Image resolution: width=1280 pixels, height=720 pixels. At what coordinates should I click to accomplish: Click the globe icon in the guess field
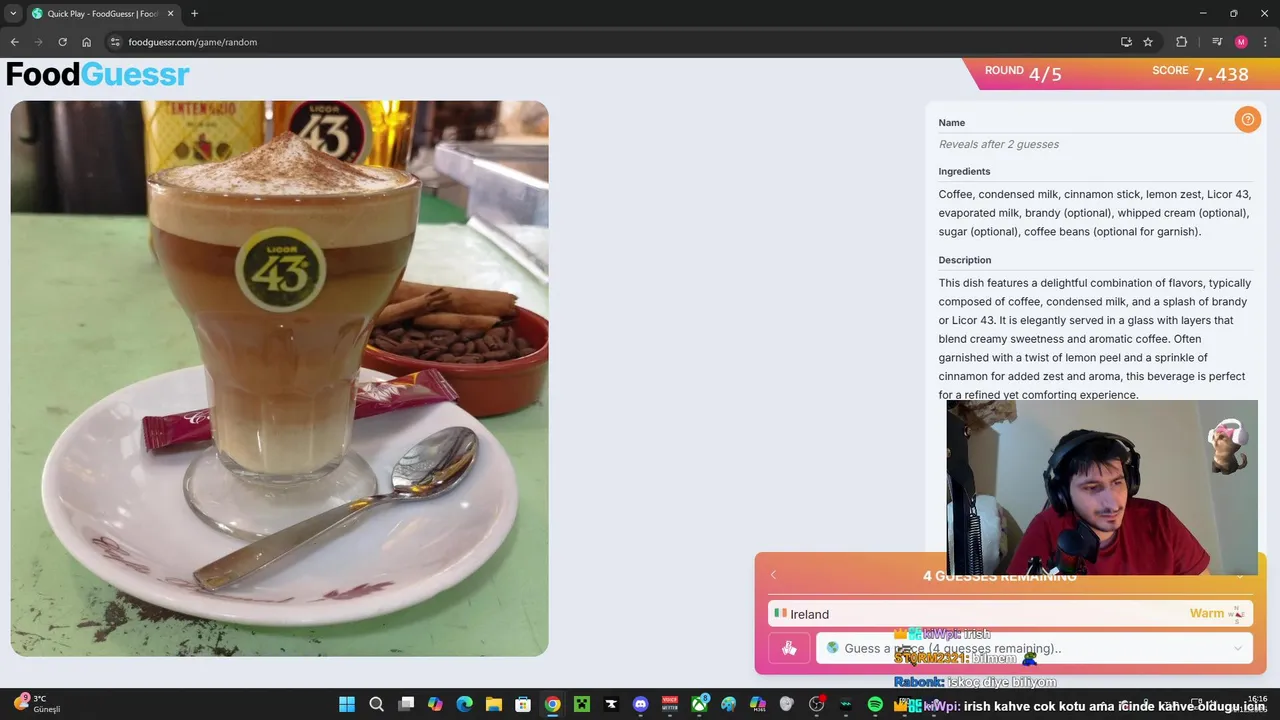click(x=832, y=648)
